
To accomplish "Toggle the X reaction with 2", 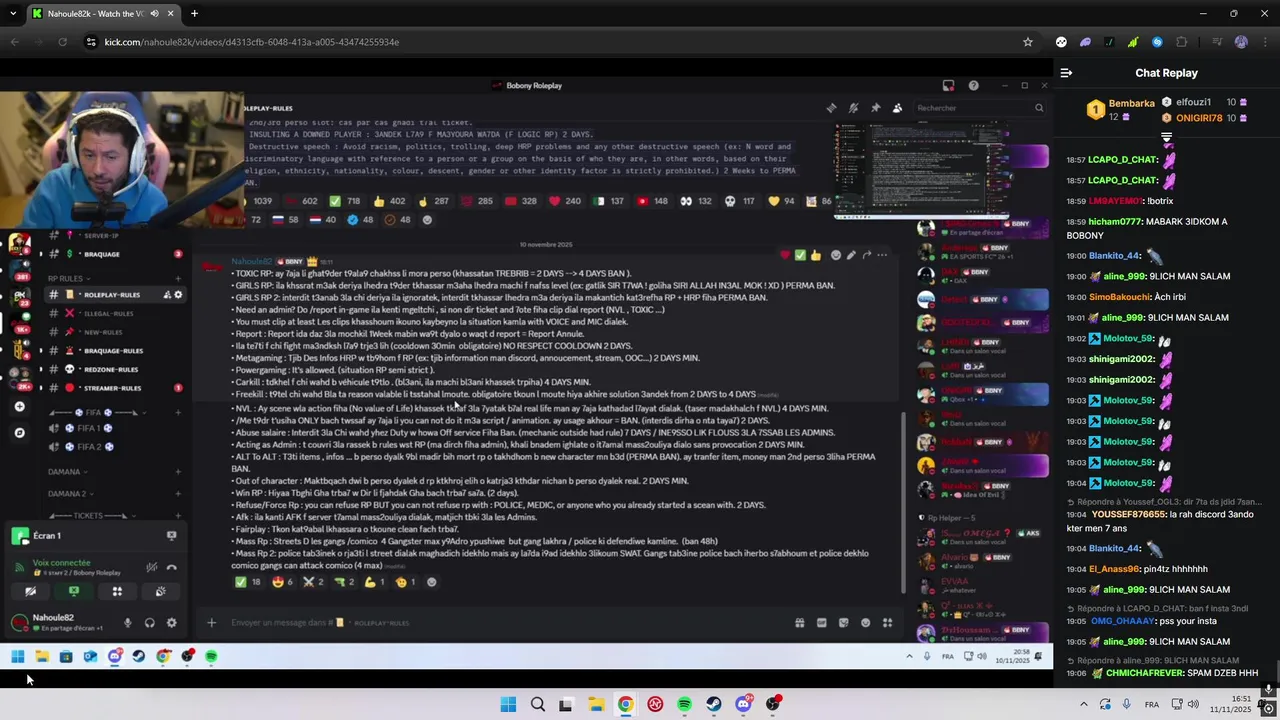I will (313, 582).
